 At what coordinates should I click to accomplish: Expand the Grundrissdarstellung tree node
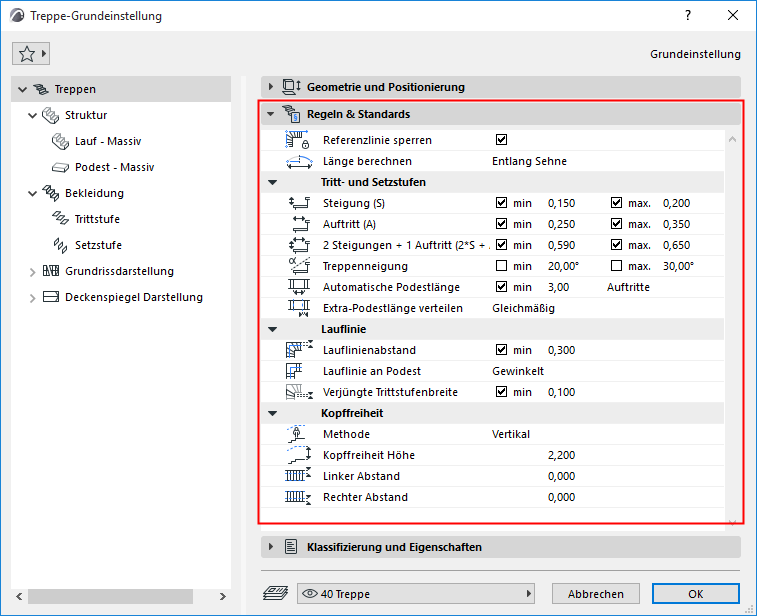coord(32,272)
